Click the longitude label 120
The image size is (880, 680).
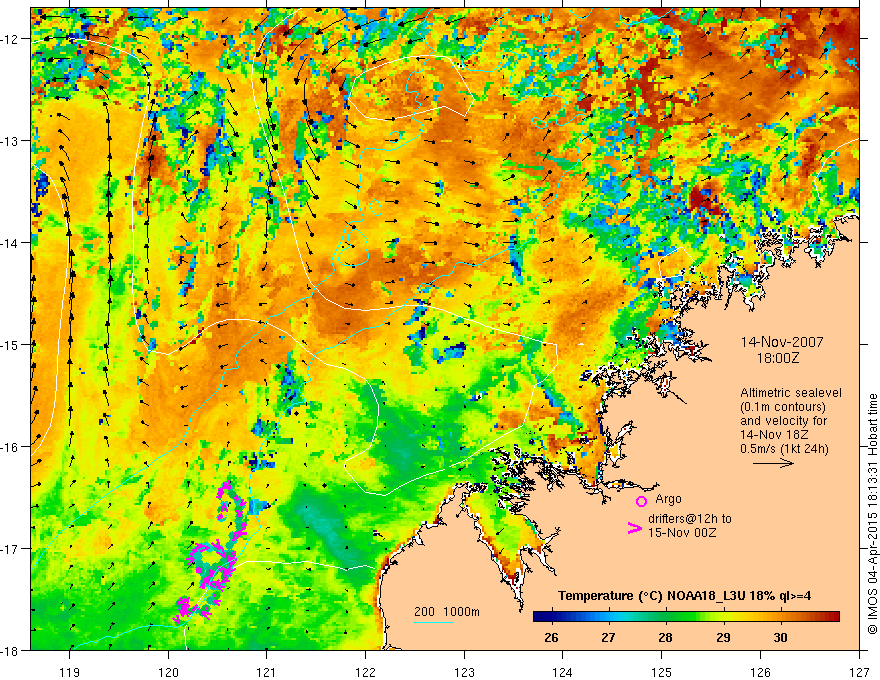168,672
